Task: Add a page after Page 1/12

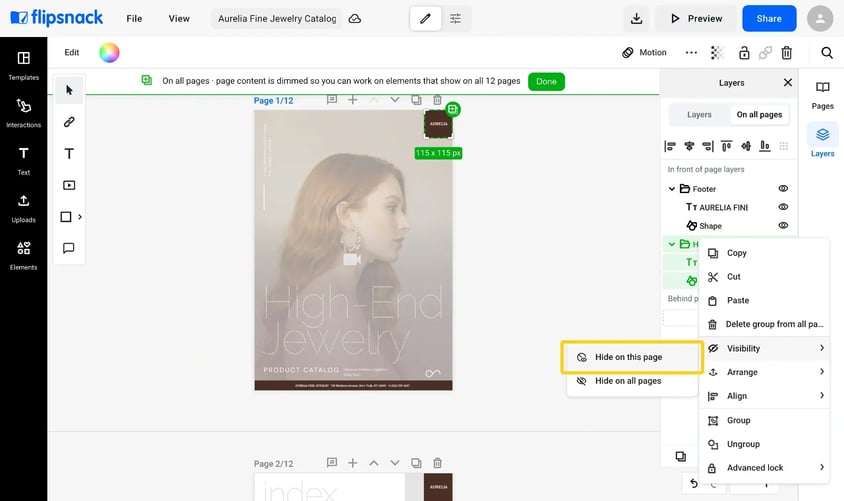Action: [x=353, y=100]
